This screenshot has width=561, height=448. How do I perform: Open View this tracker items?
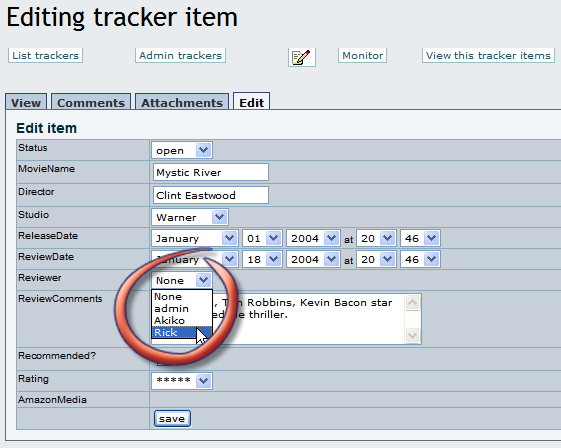[488, 55]
